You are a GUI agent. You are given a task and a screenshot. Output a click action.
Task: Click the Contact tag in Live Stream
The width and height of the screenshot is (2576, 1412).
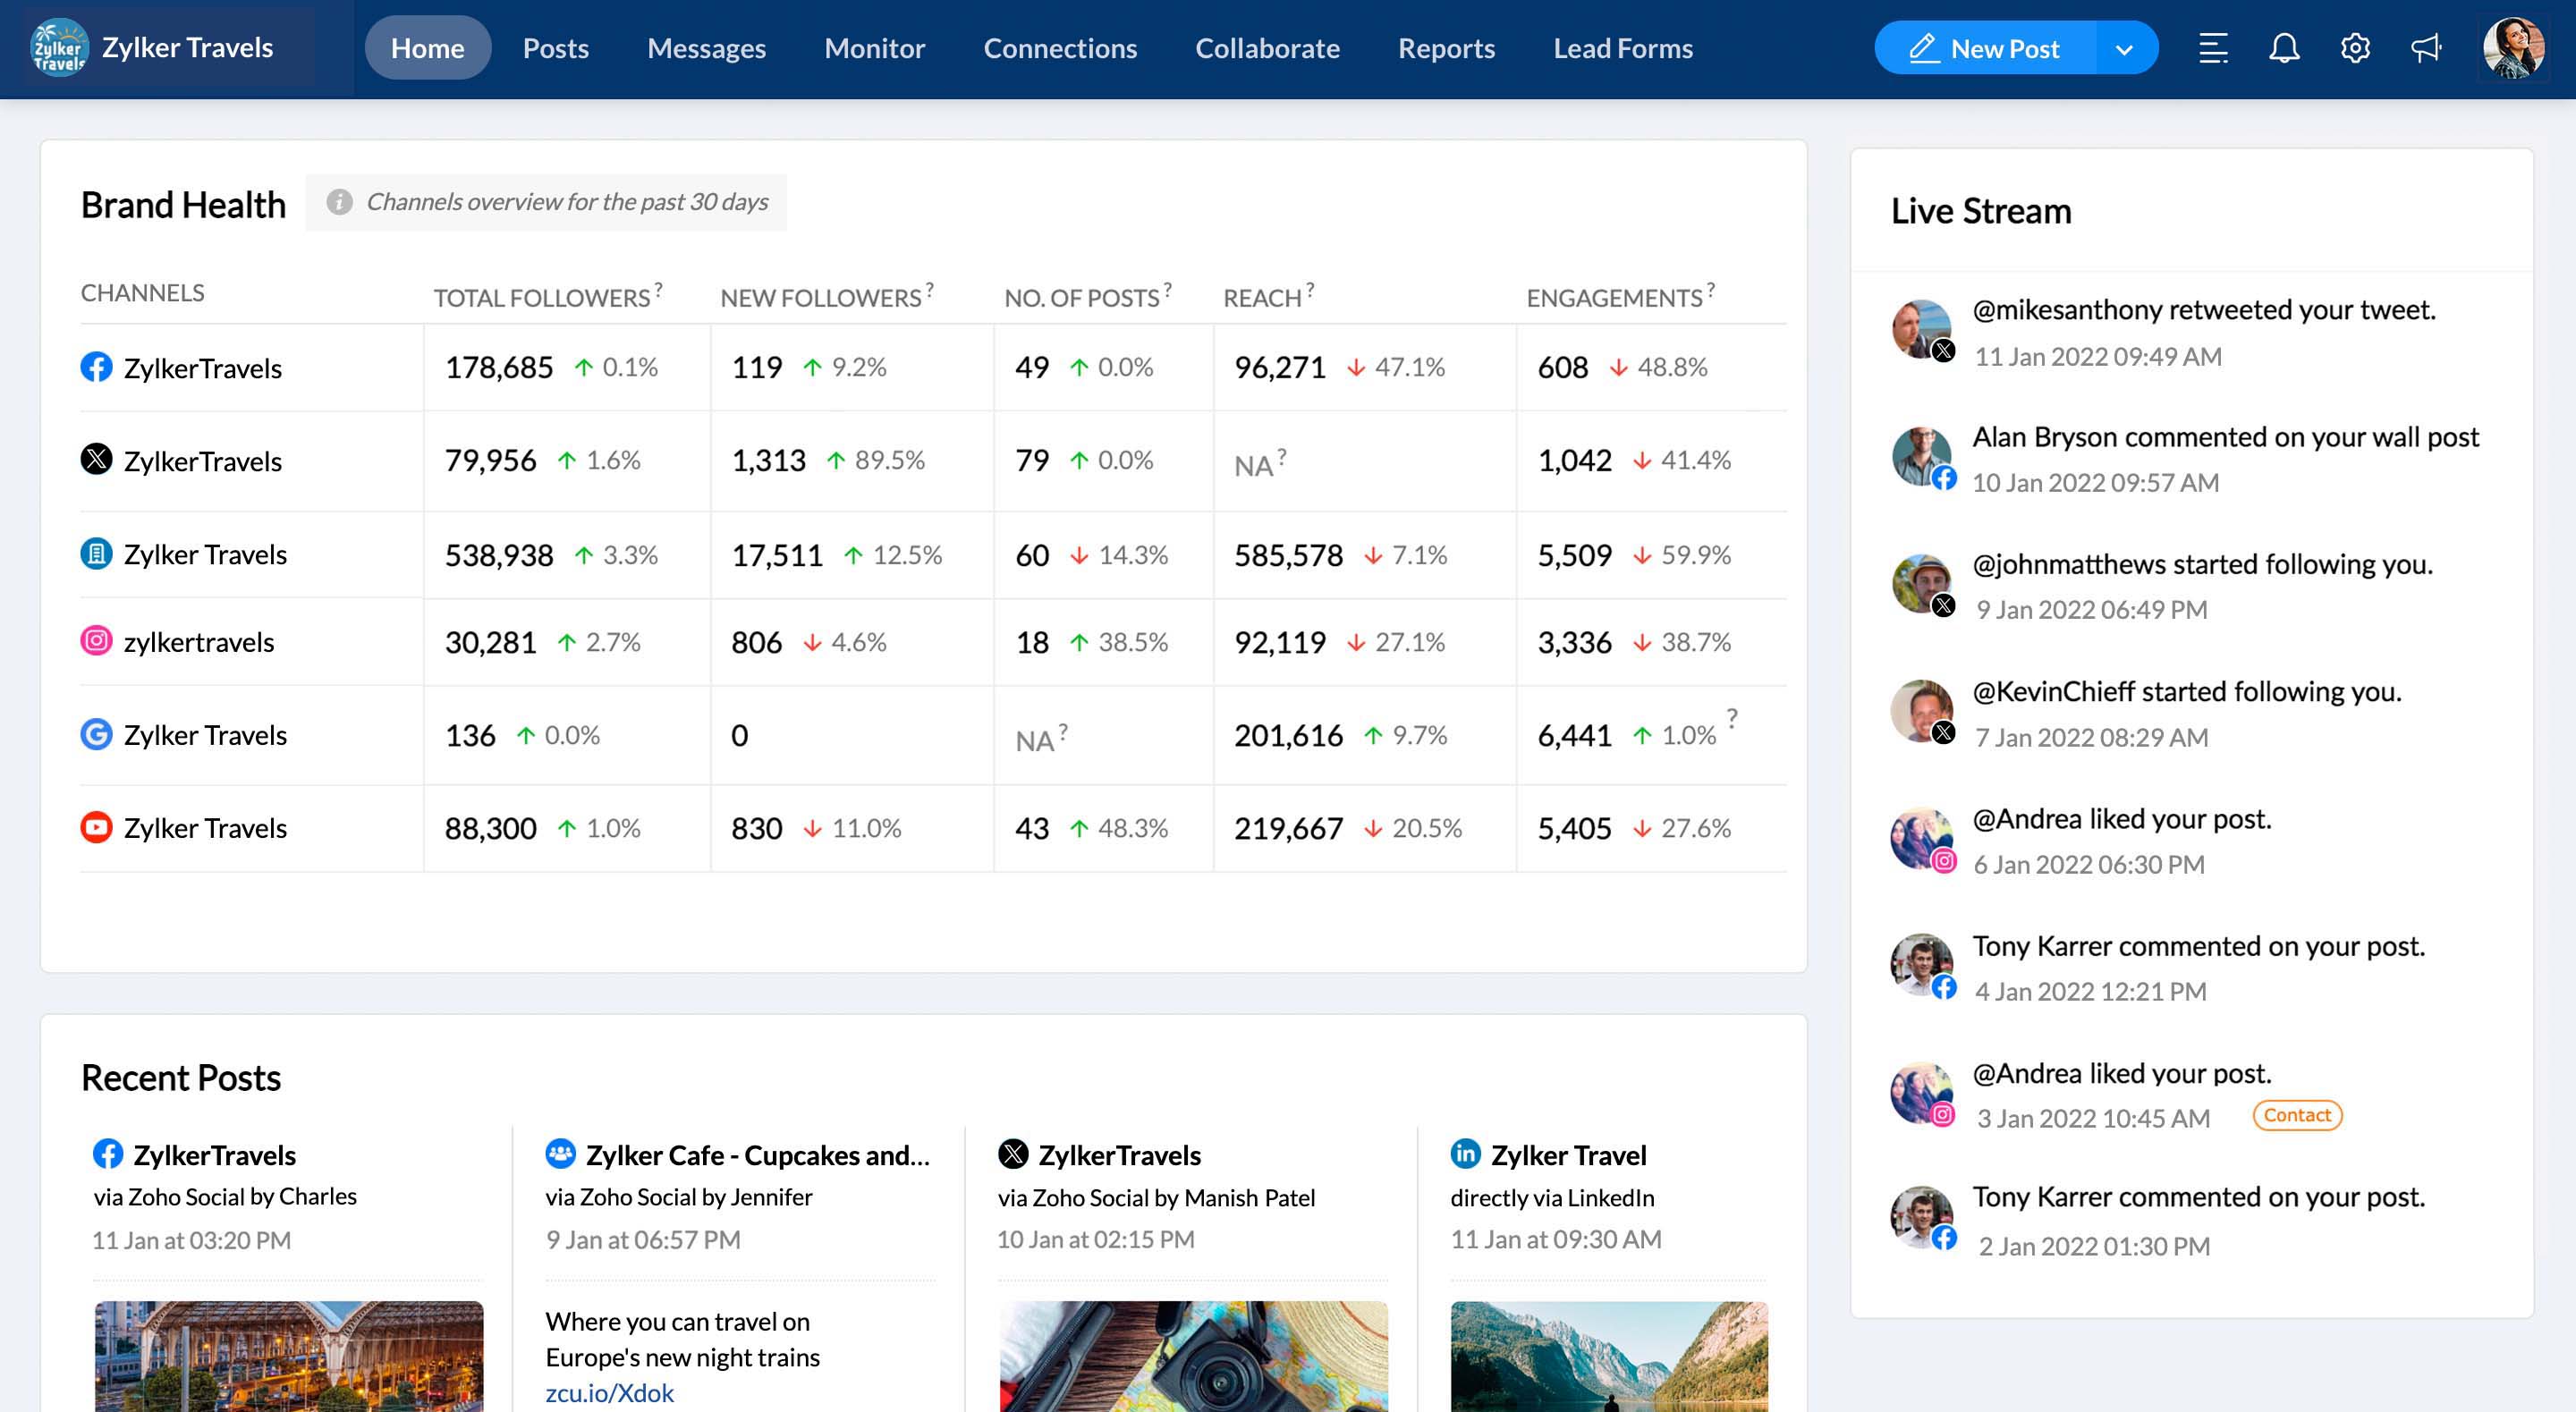pos(2296,1115)
